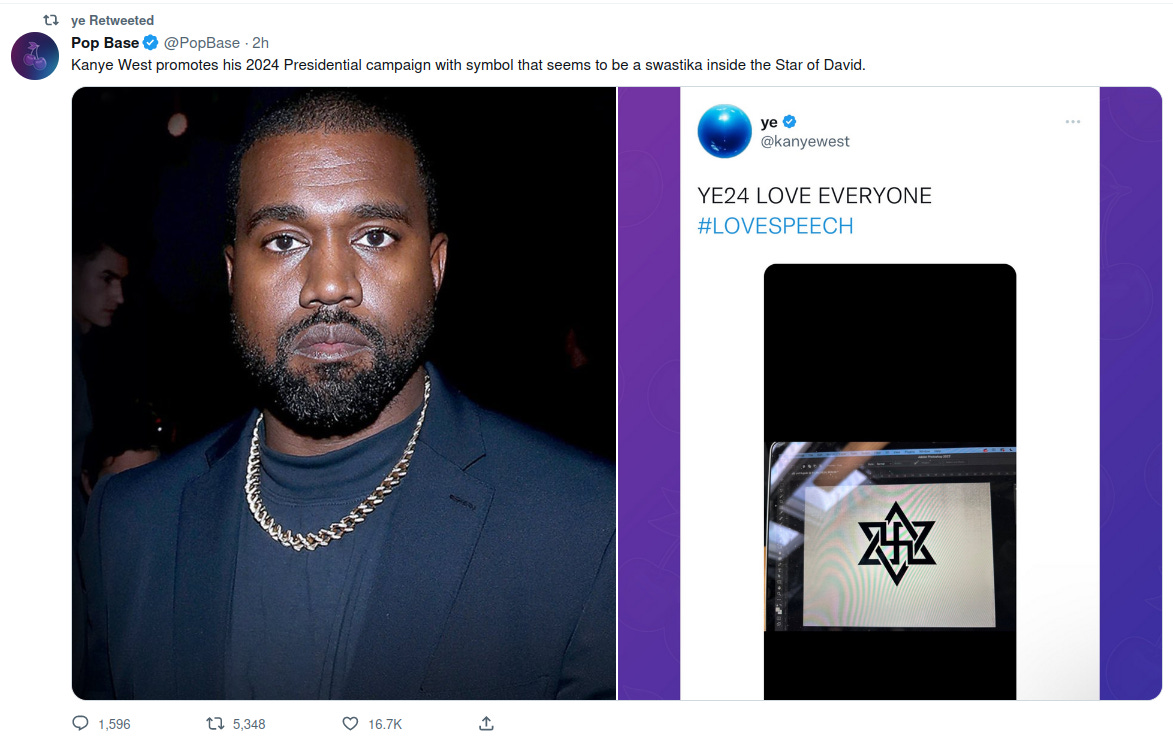The image size is (1173, 743).
Task: Open the right screenshot image on purple background
Action: coord(889,394)
